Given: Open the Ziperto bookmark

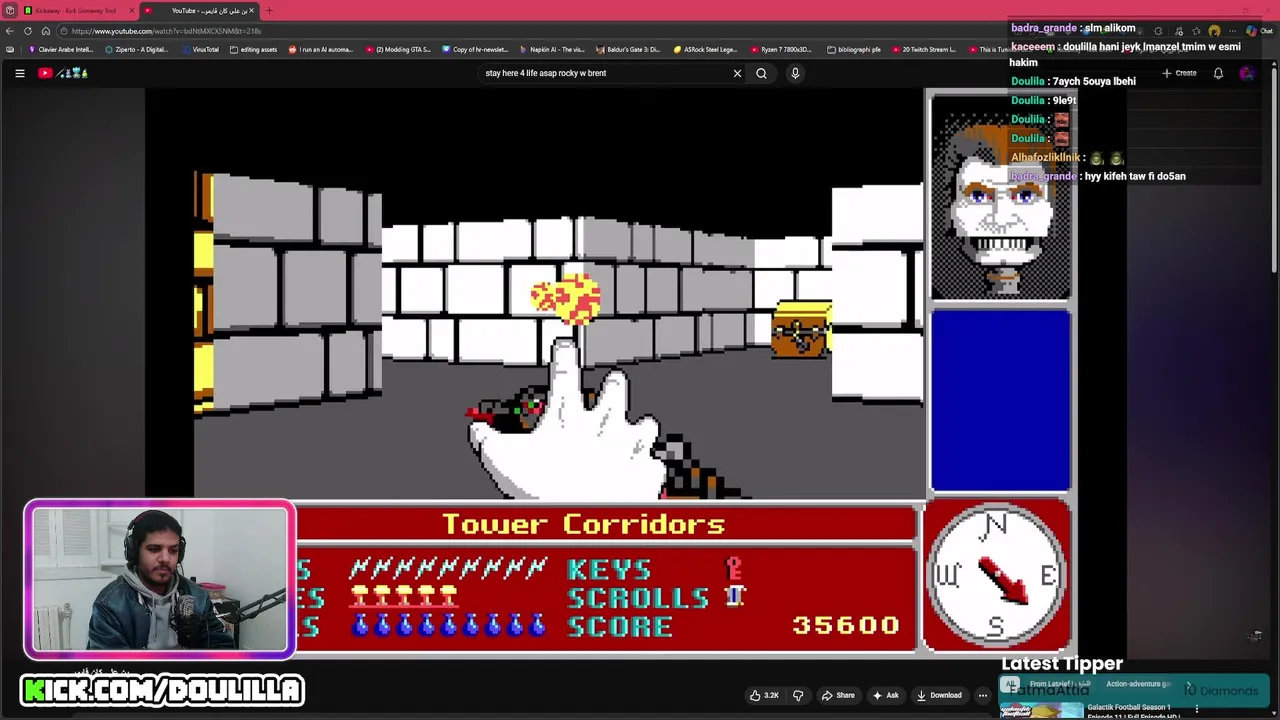Looking at the screenshot, I should 137,49.
